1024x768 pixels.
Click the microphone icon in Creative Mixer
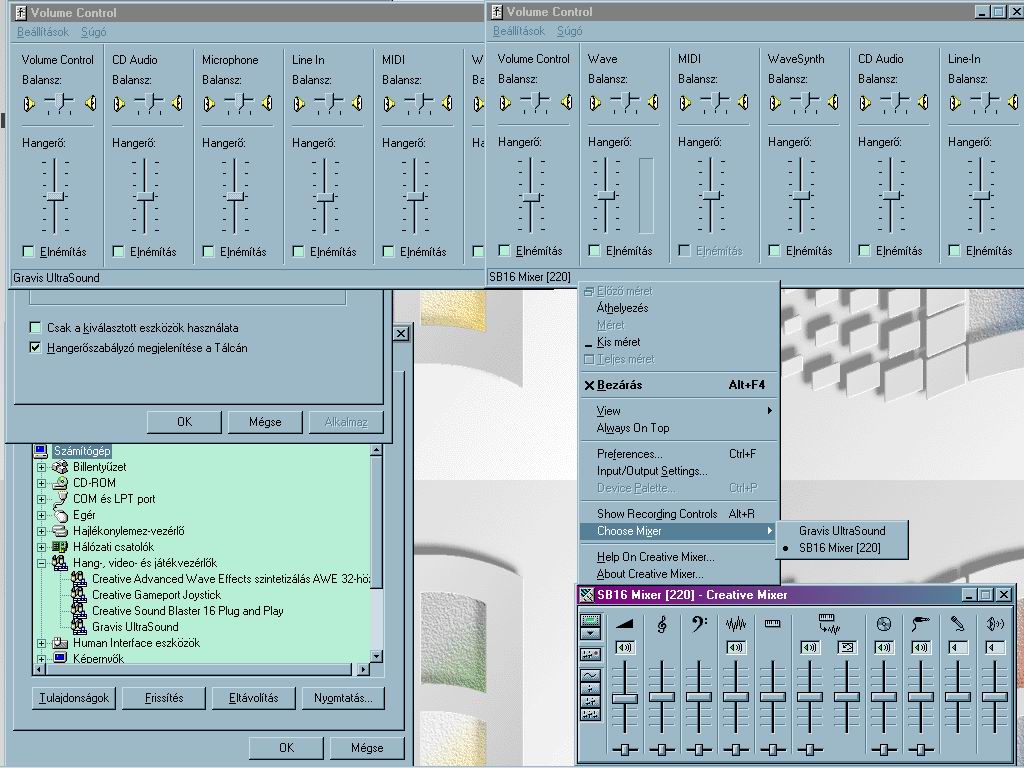pyautogui.click(x=957, y=624)
